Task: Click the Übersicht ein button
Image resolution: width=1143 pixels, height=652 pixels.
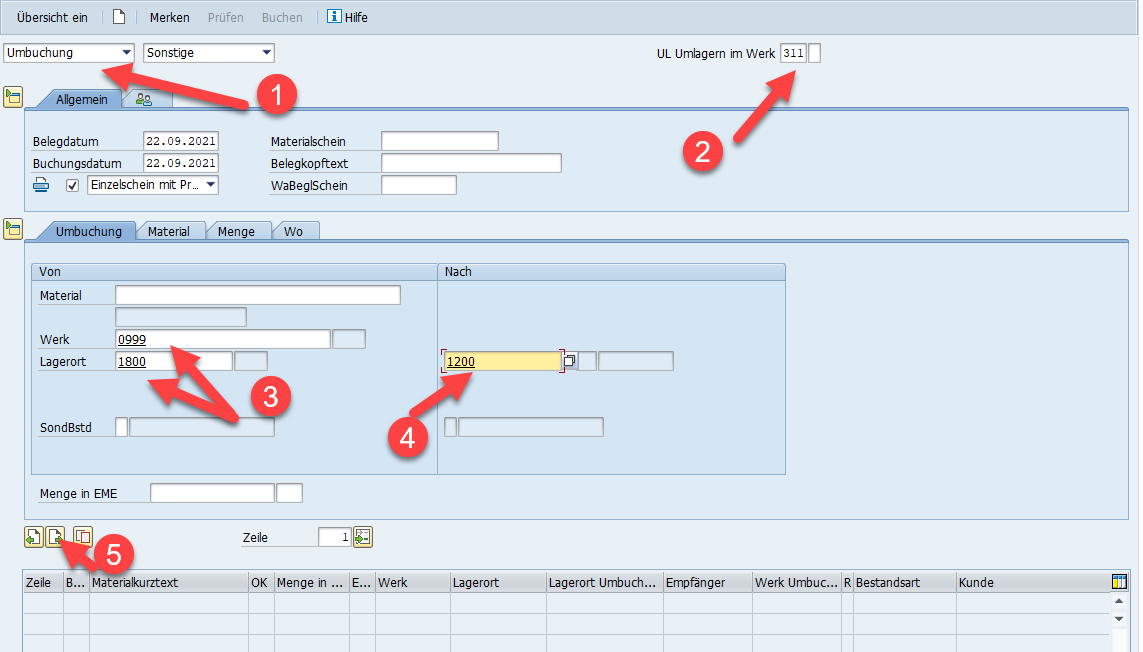Action: pyautogui.click(x=52, y=17)
